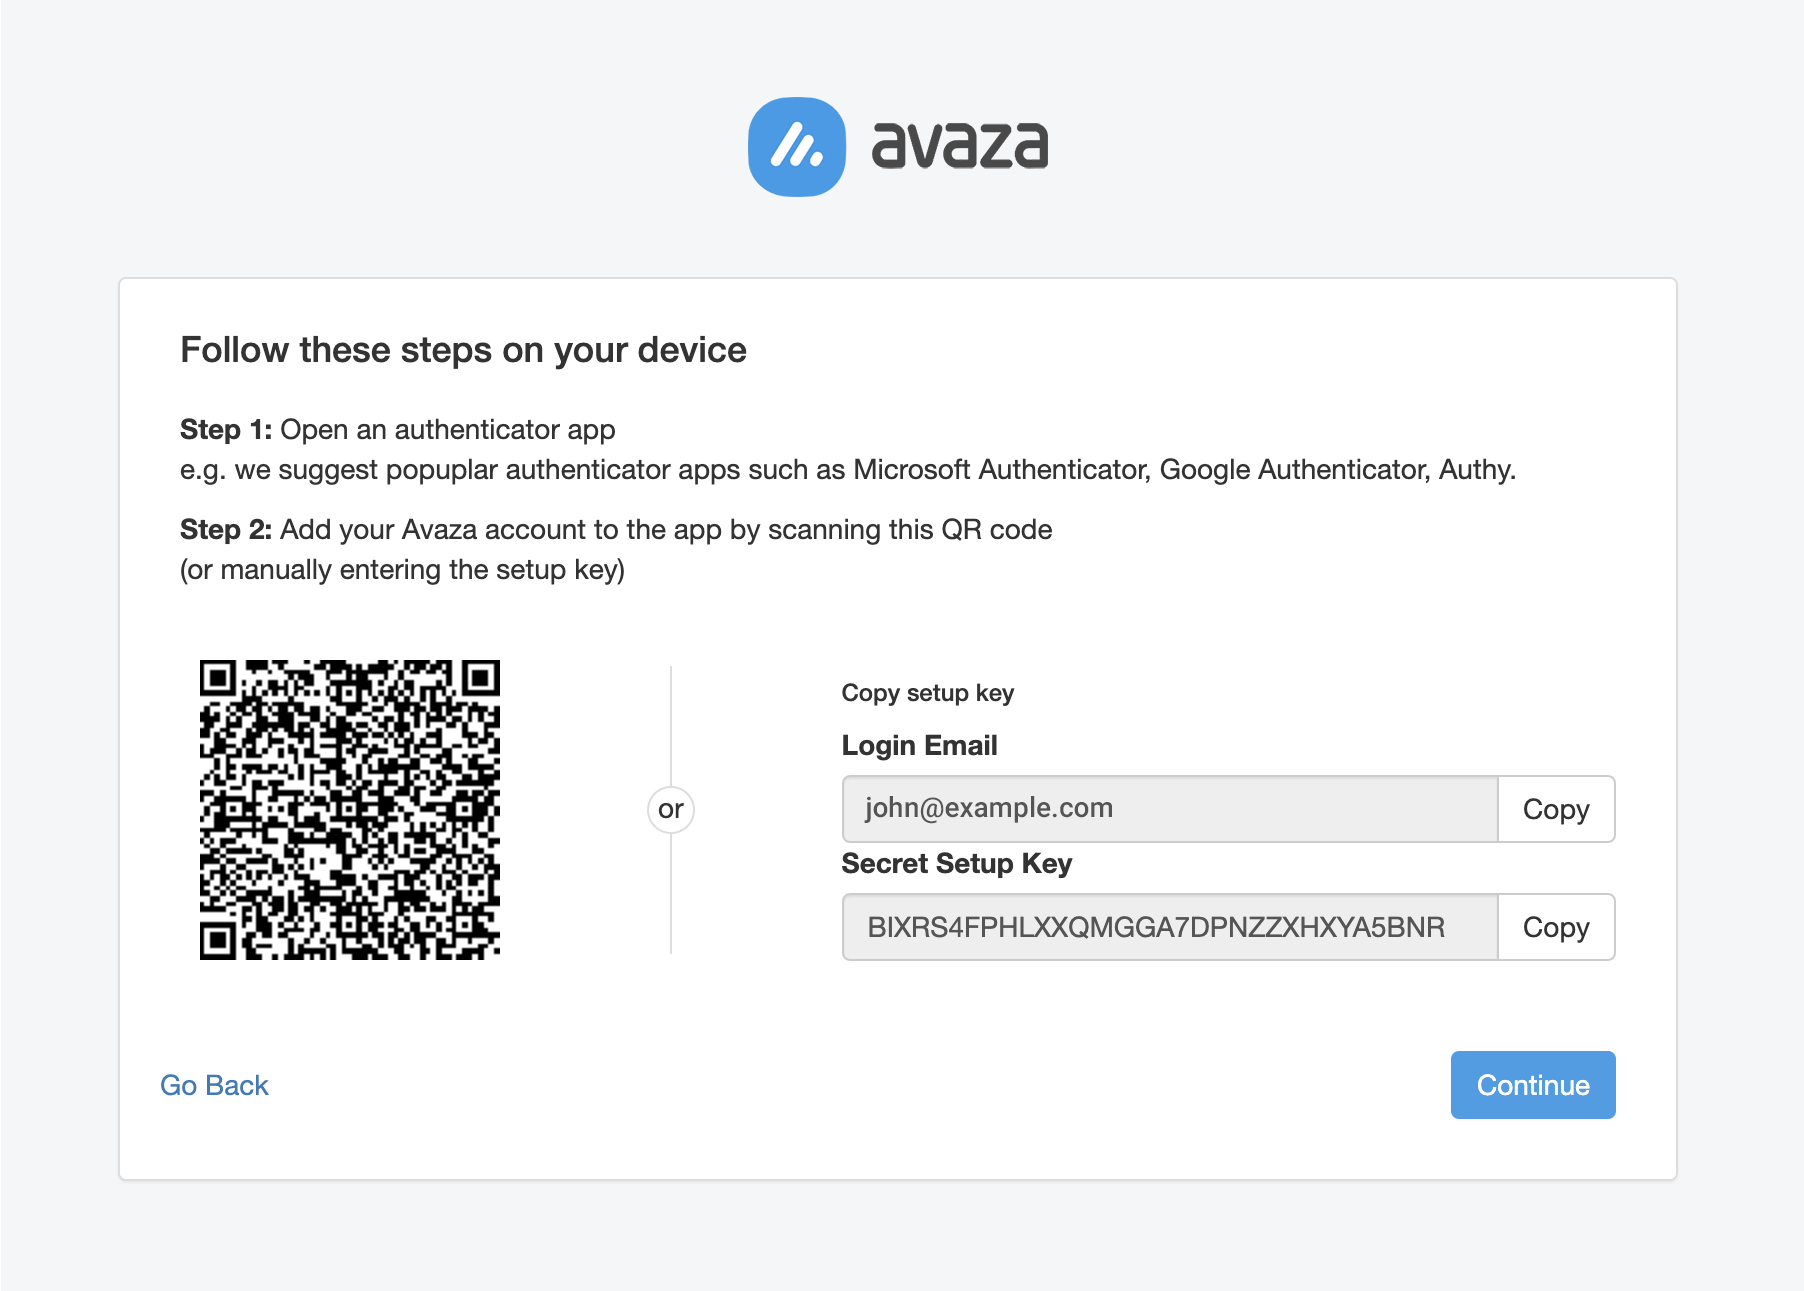Click the avaza wordmark text
Viewport: 1804px width, 1291px height.
pyautogui.click(x=960, y=146)
